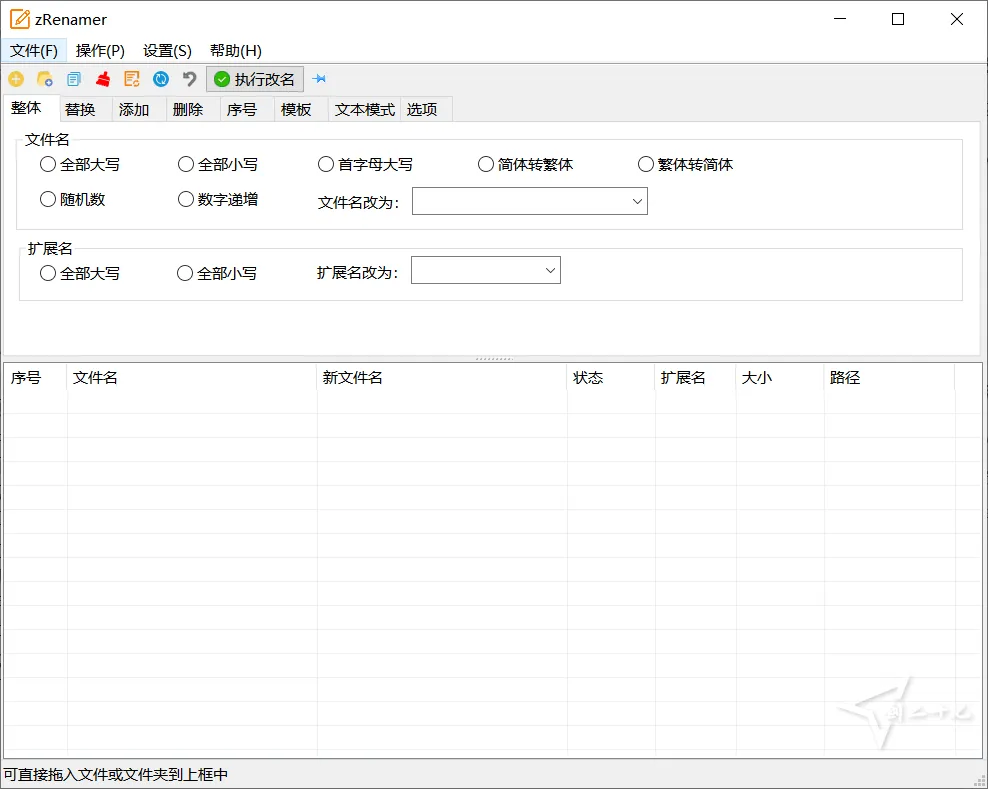Click the red broom clear-list icon
This screenshot has width=988, height=789.
click(101, 78)
